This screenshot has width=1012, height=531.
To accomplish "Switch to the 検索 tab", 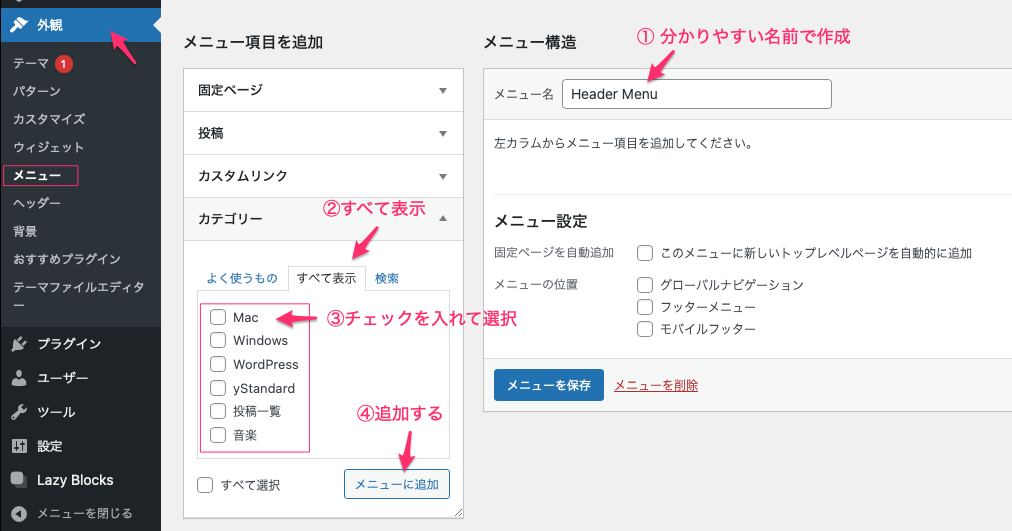I will (x=387, y=279).
